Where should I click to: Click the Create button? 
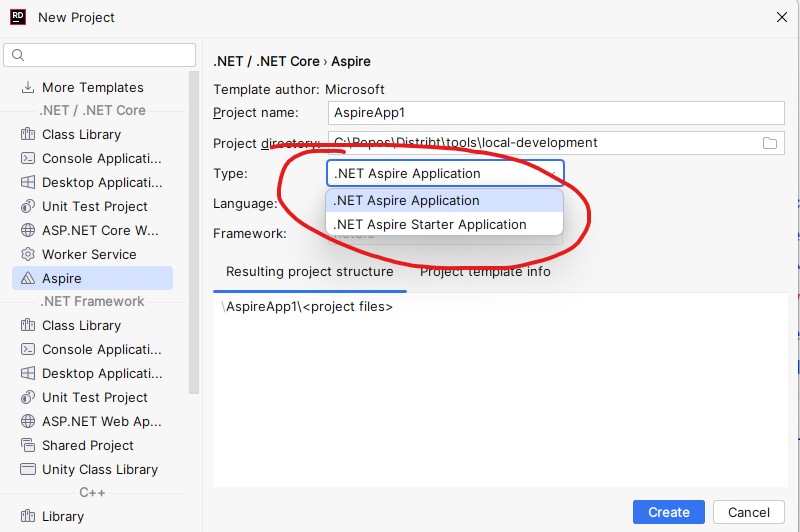(668, 512)
